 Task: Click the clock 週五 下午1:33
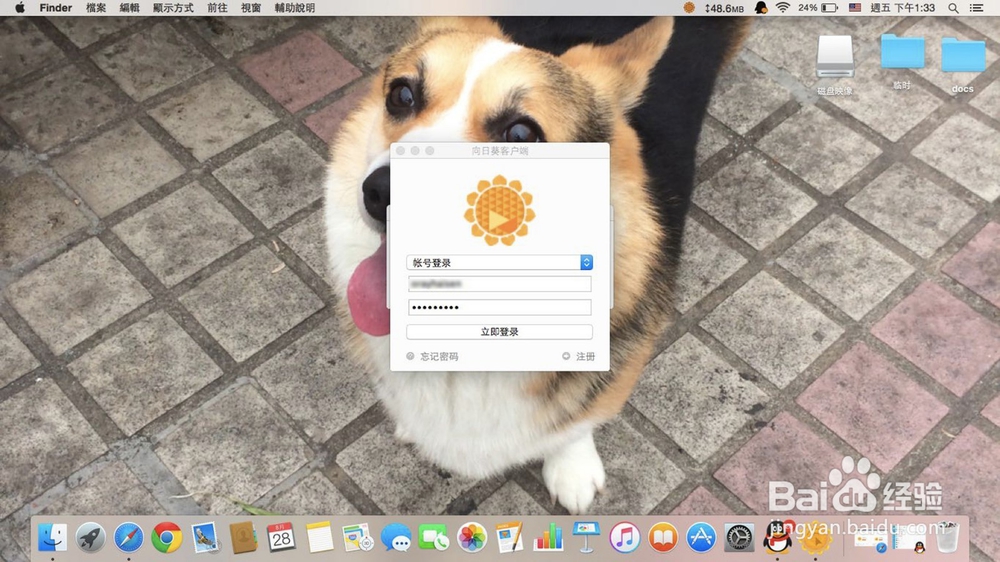coord(902,8)
